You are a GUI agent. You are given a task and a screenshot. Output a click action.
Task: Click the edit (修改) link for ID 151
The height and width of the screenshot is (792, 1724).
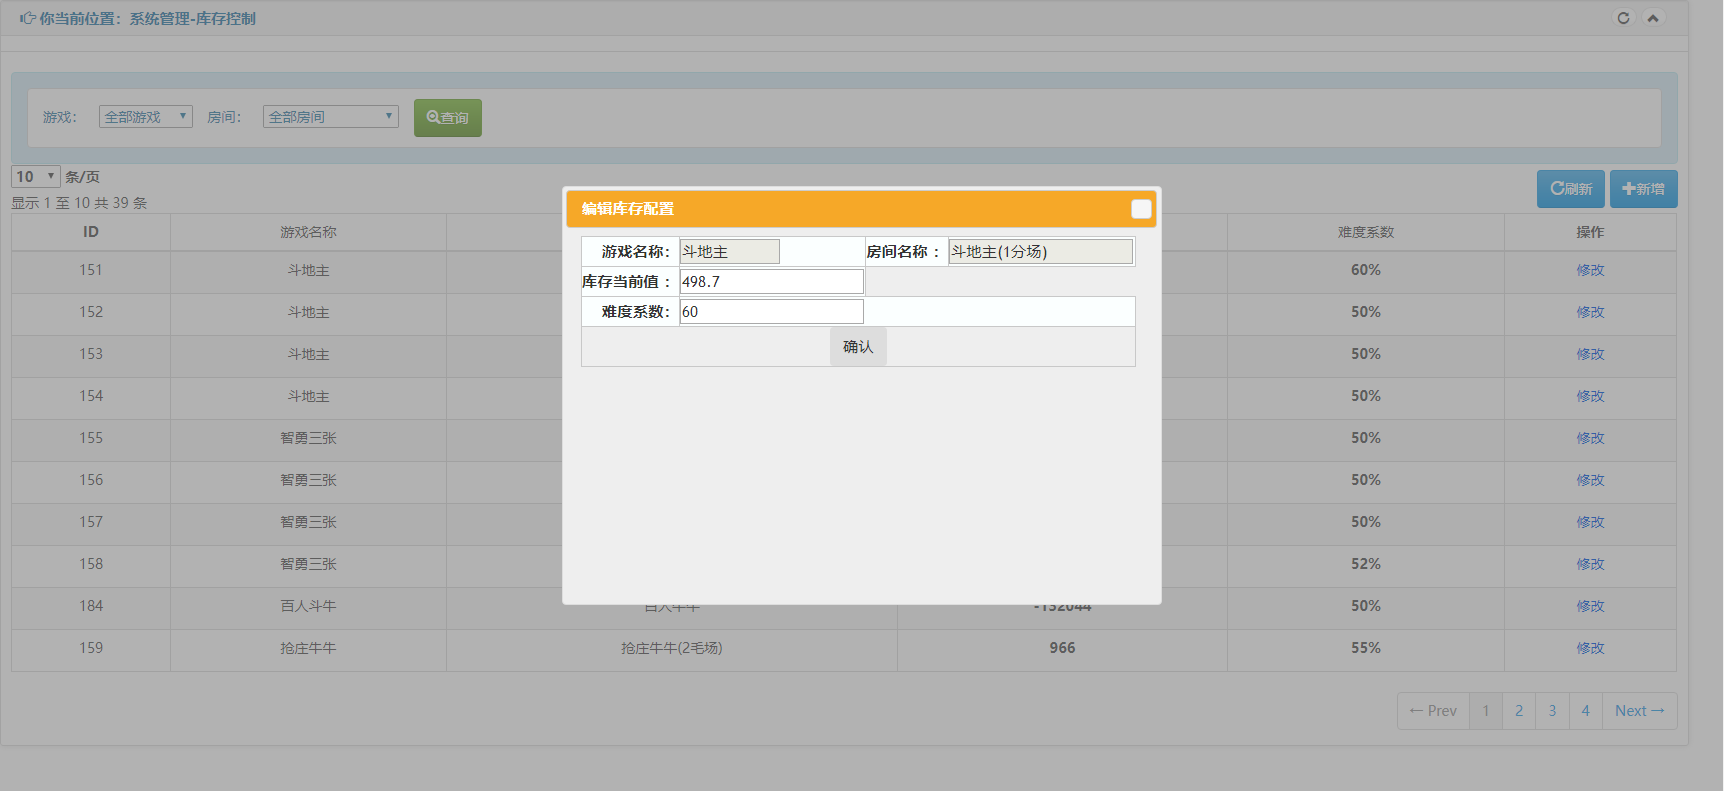pyautogui.click(x=1590, y=270)
